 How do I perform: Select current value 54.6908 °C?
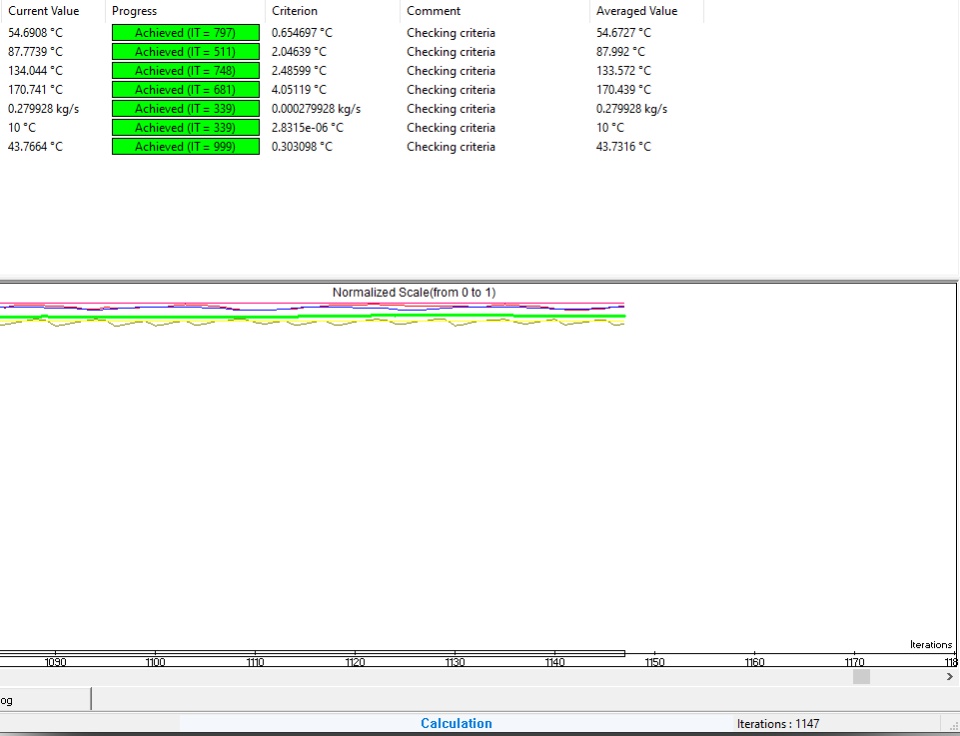[x=35, y=32]
